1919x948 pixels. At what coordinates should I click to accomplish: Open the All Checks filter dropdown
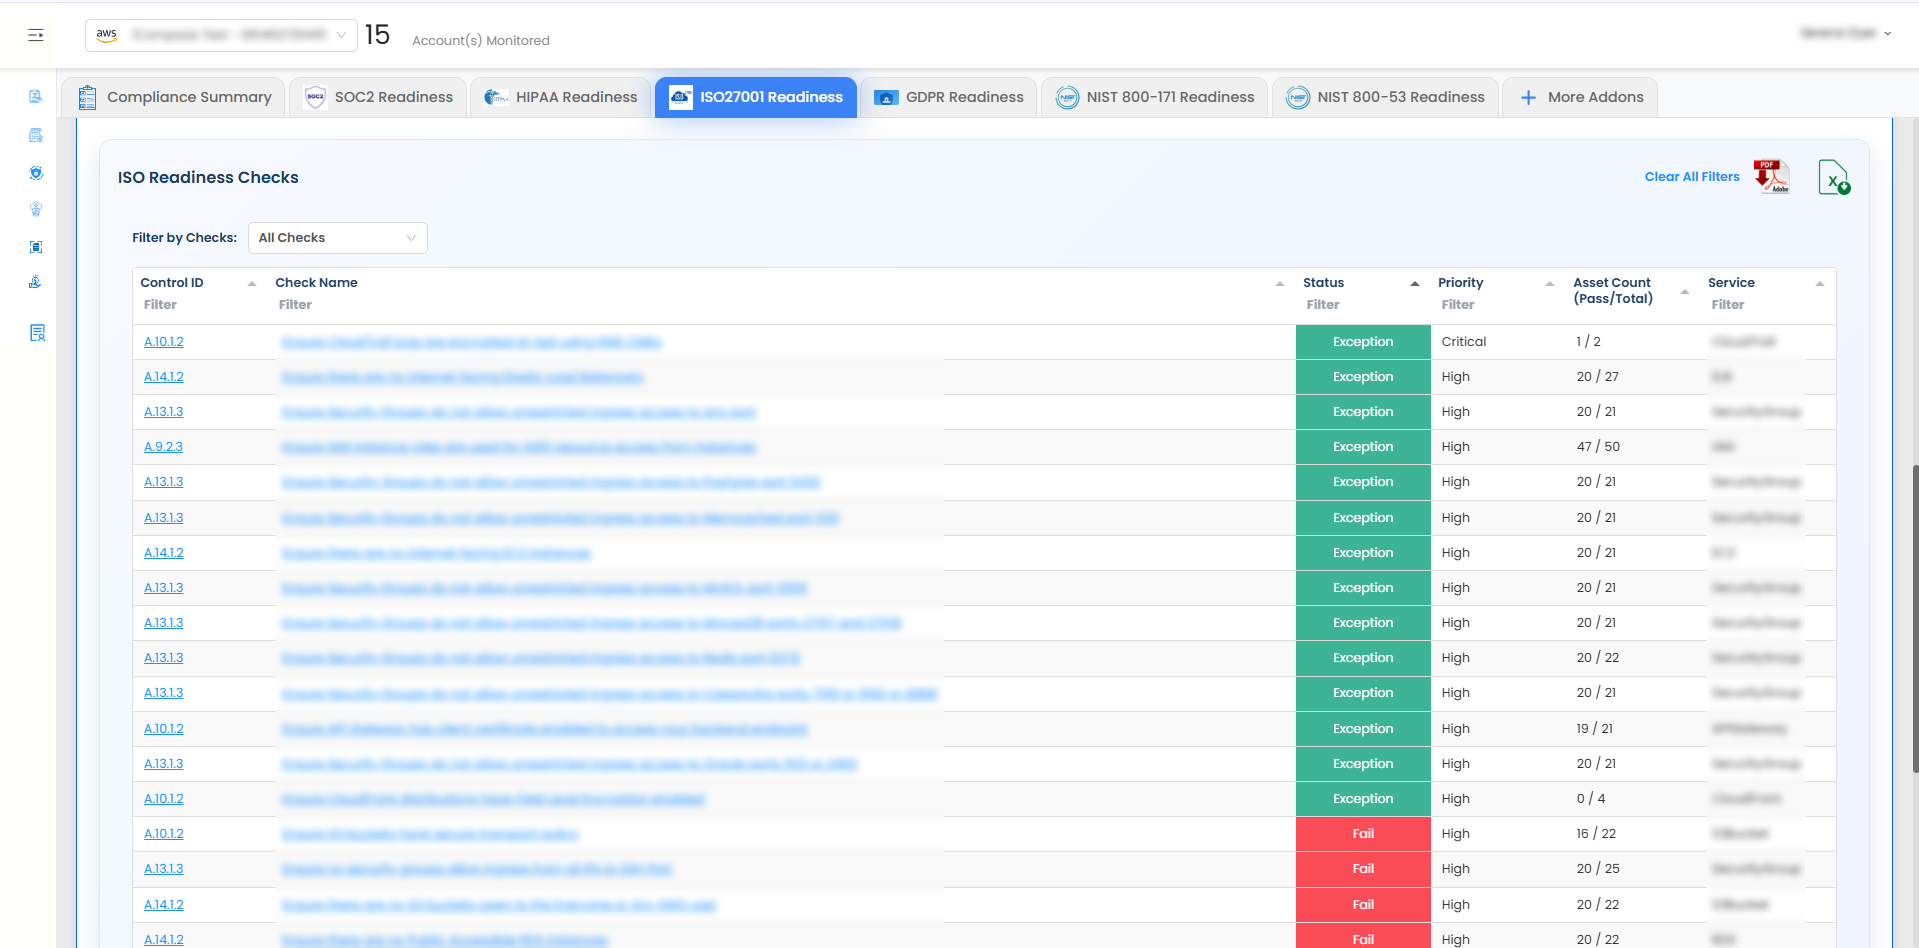pos(337,237)
